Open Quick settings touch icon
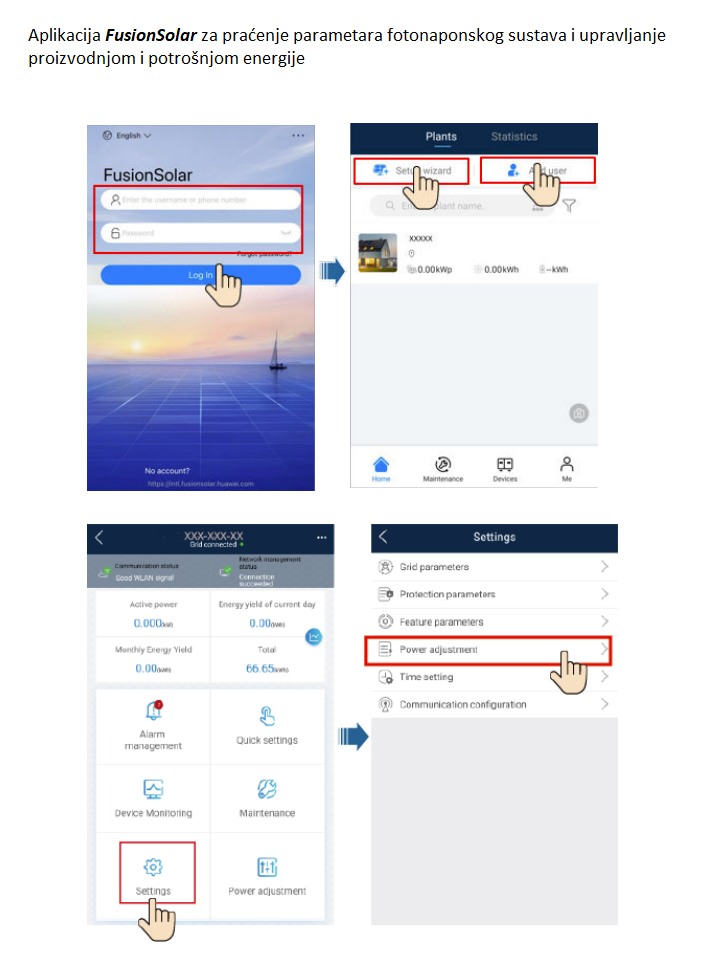Viewport: 717px width, 971px height. (267, 716)
